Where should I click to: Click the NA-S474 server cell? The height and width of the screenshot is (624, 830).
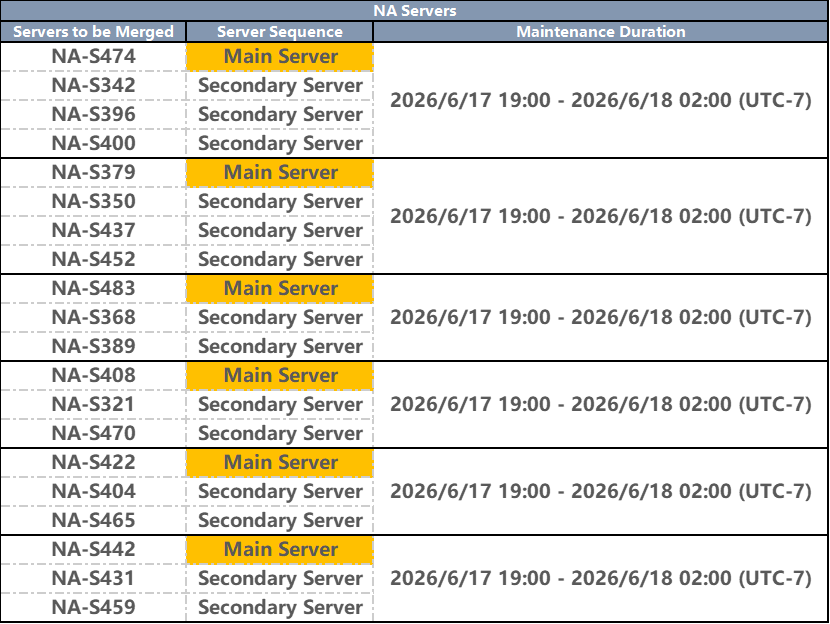(93, 57)
